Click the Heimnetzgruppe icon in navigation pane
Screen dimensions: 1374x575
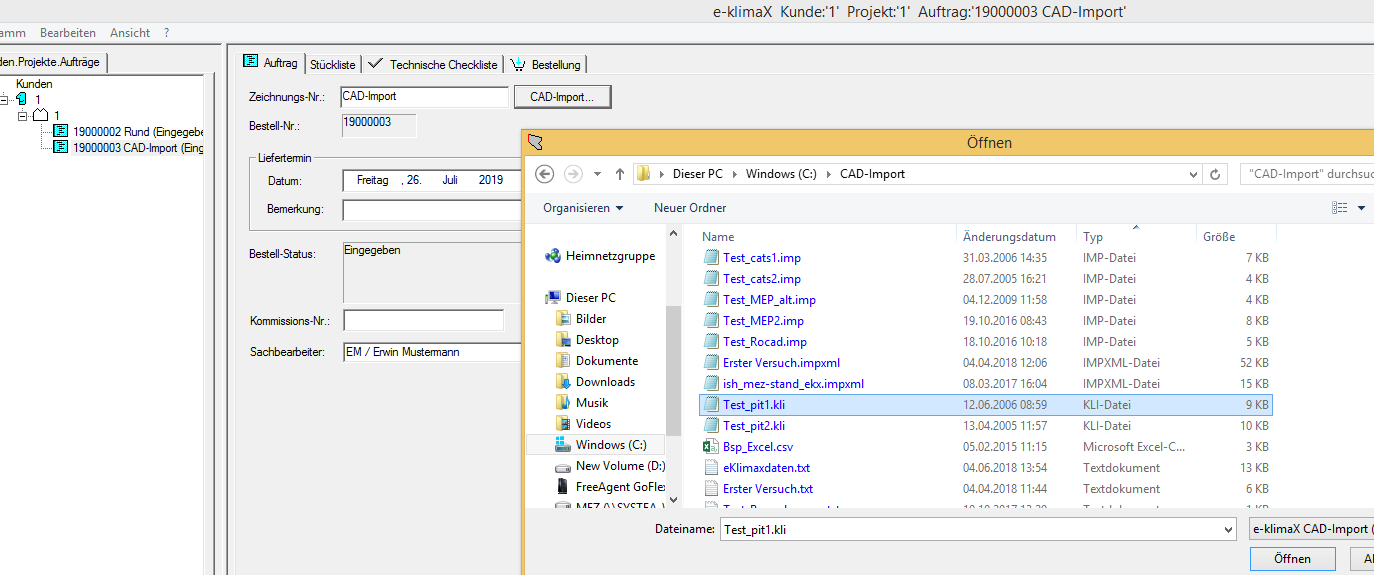click(553, 256)
